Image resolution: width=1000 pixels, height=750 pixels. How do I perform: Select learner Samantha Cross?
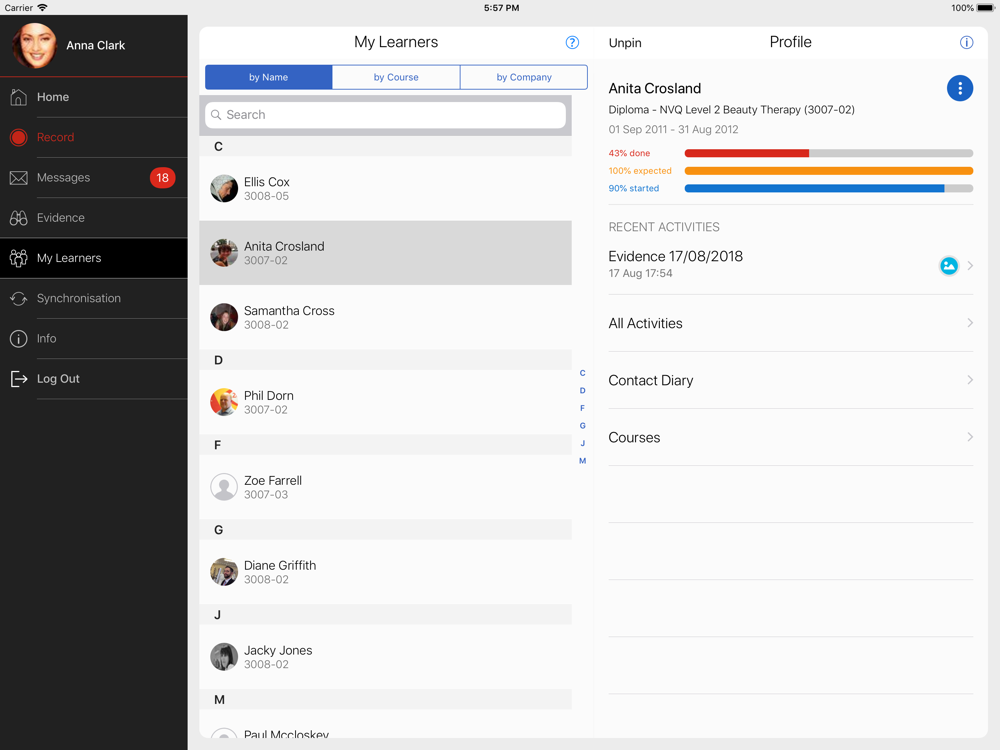coord(385,317)
